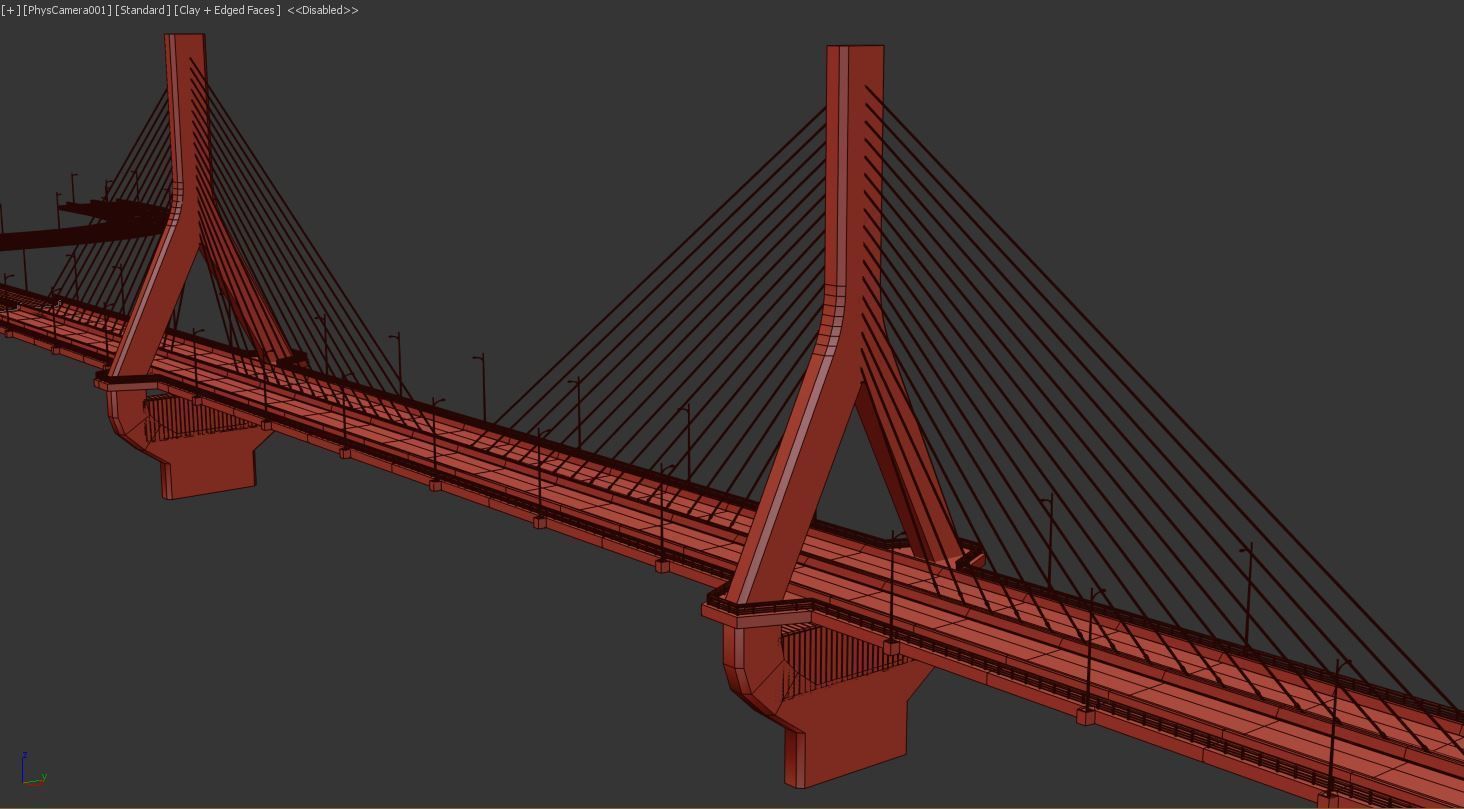Screen dimensions: 1464x809
Task: Open the Standard per-view settings menu
Action: click(141, 10)
